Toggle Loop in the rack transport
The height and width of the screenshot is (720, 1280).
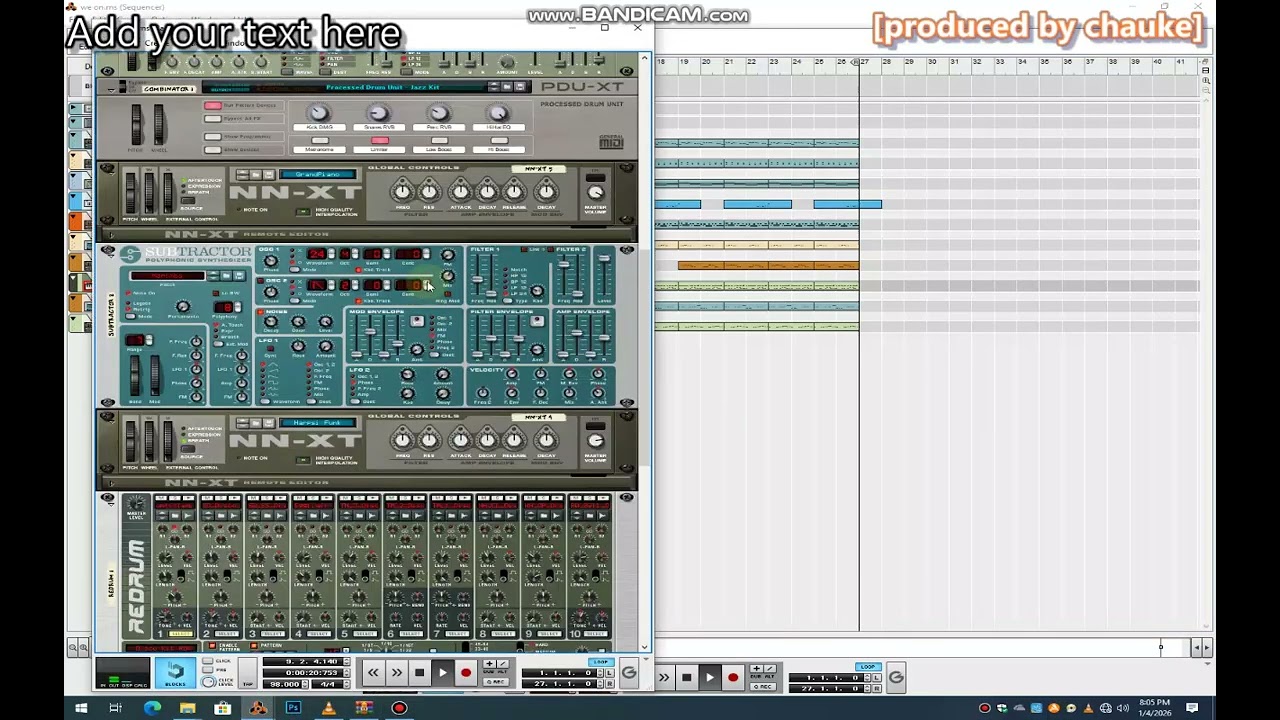[601, 662]
